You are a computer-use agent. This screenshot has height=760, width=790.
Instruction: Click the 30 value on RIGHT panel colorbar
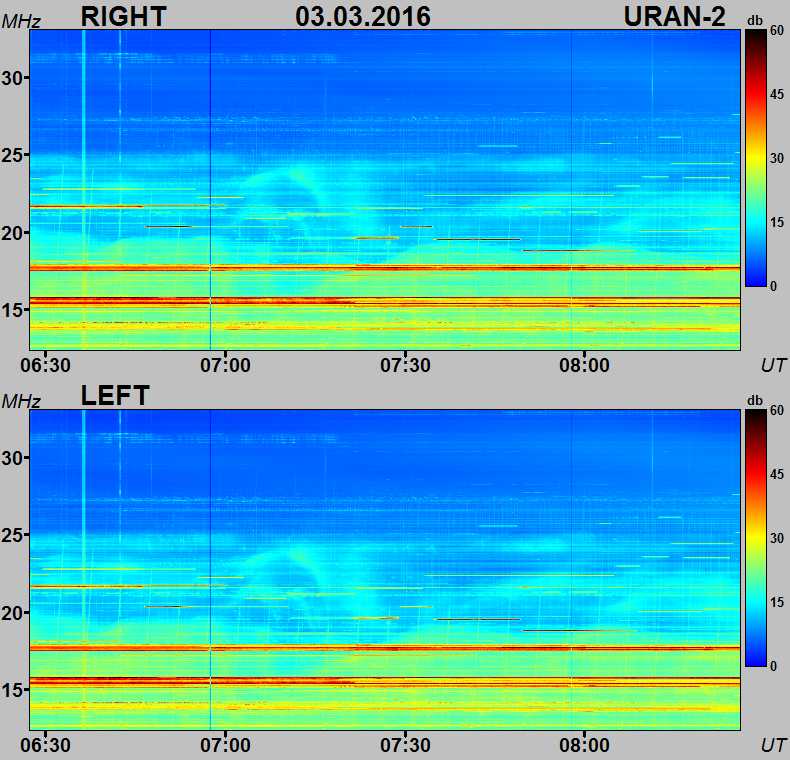(x=777, y=158)
